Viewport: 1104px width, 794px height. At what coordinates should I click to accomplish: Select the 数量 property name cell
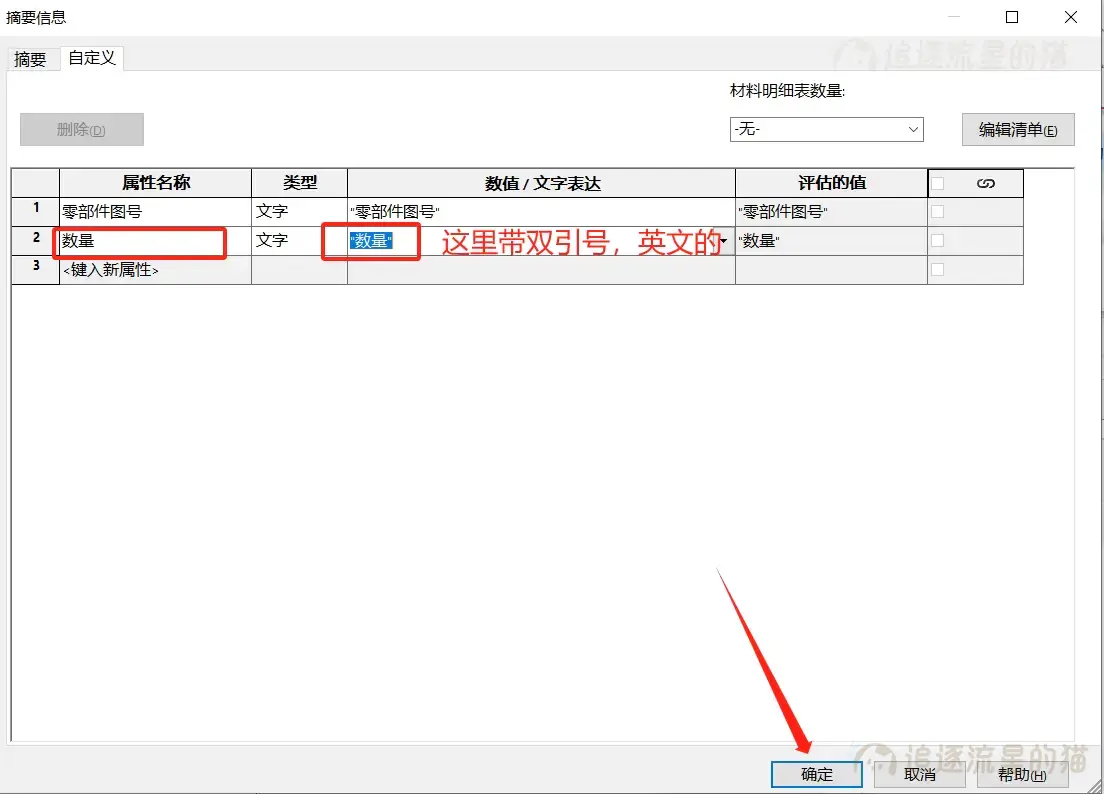coord(140,242)
